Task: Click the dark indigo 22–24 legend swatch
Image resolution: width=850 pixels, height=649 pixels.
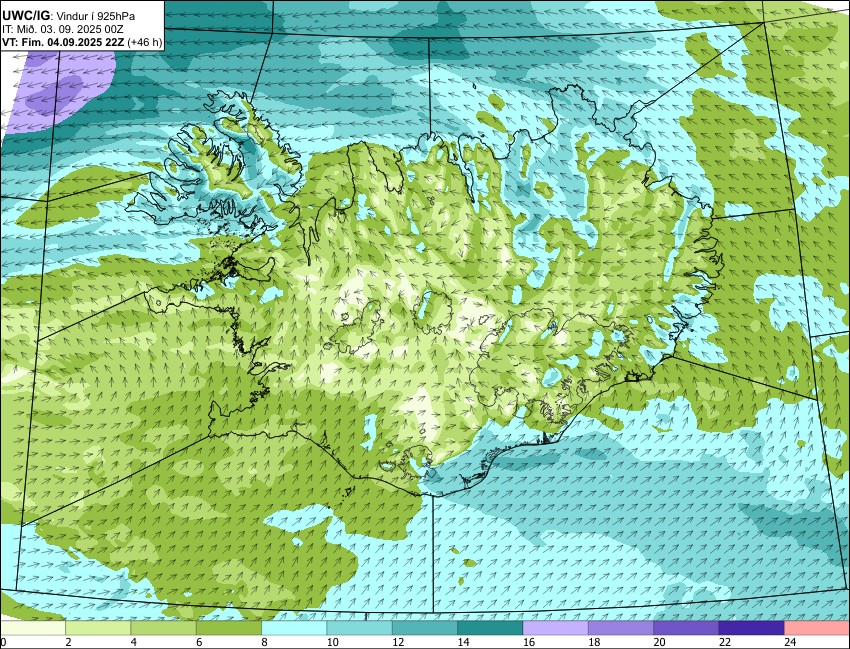Action: [751, 628]
